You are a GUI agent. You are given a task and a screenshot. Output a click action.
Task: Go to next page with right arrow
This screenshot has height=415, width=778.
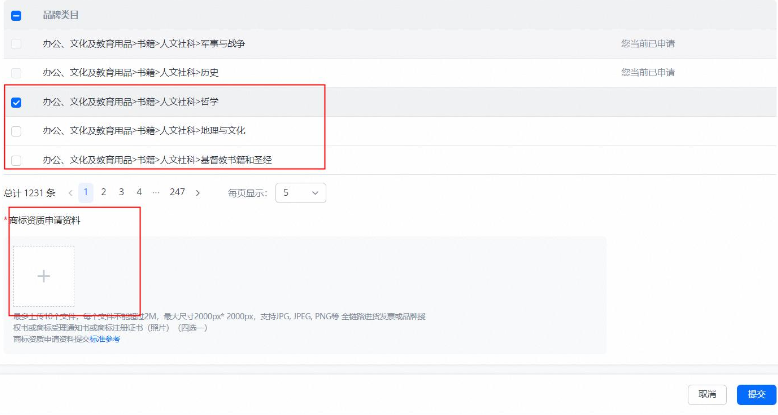click(x=198, y=192)
